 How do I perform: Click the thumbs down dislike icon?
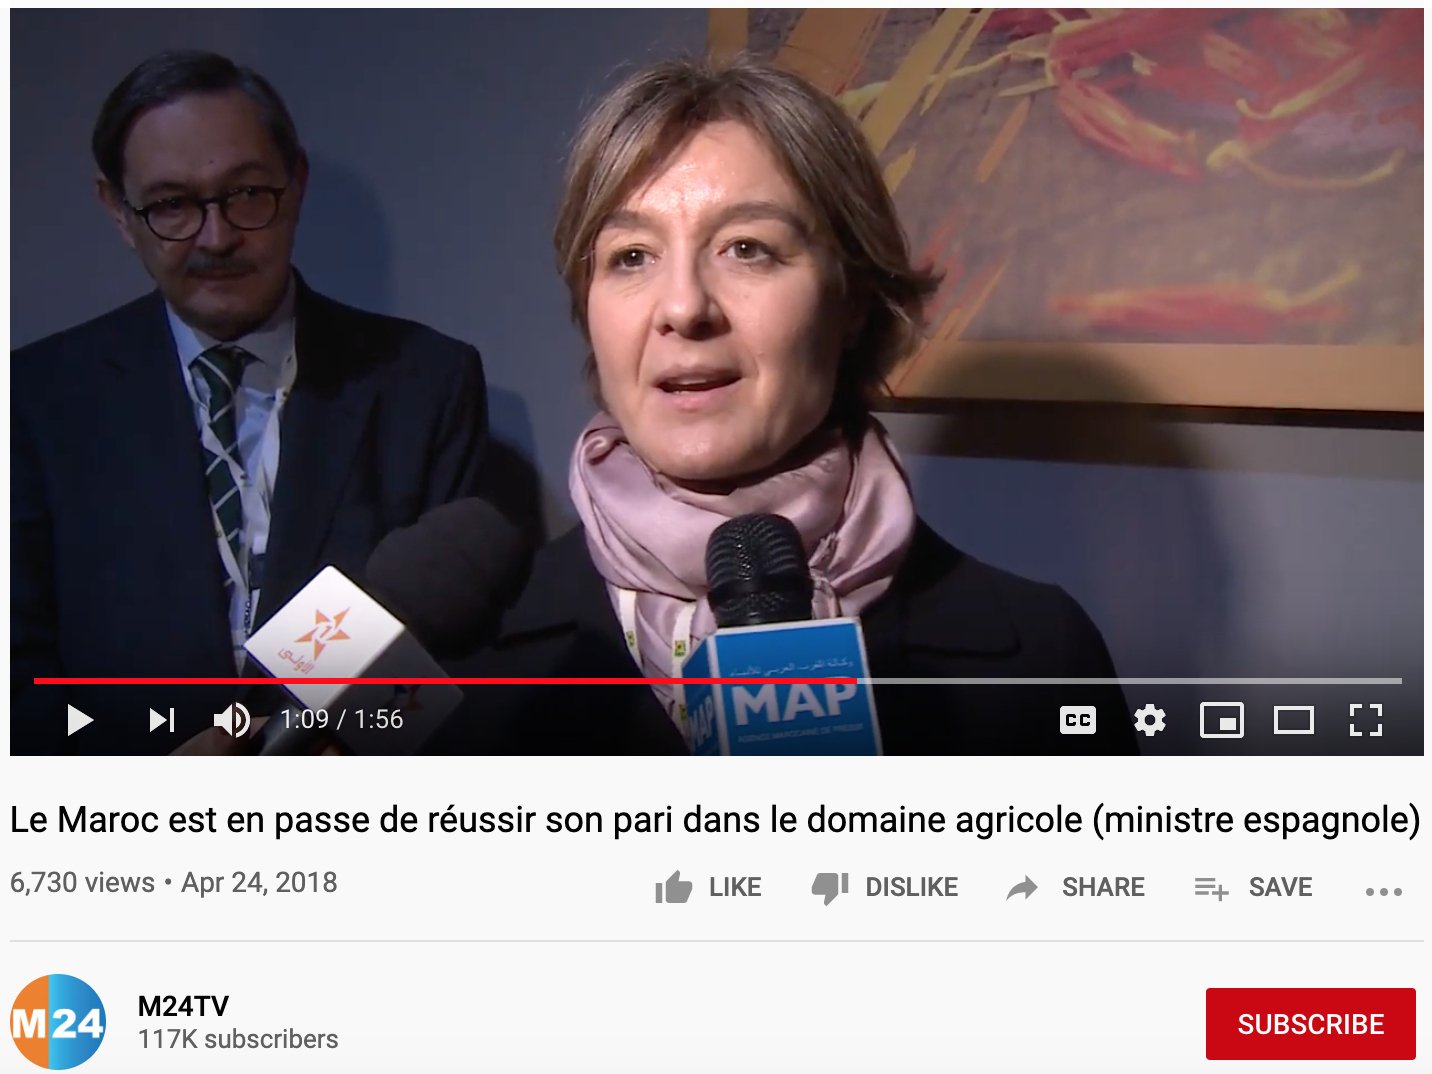coord(830,887)
